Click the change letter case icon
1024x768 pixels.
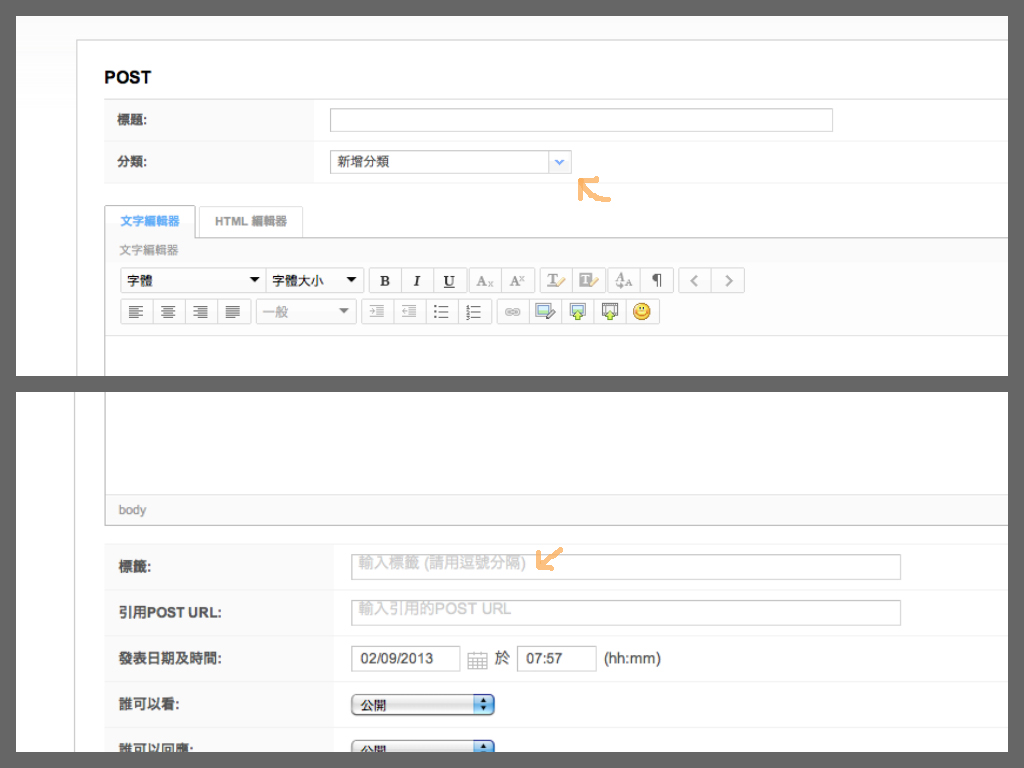[x=624, y=281]
